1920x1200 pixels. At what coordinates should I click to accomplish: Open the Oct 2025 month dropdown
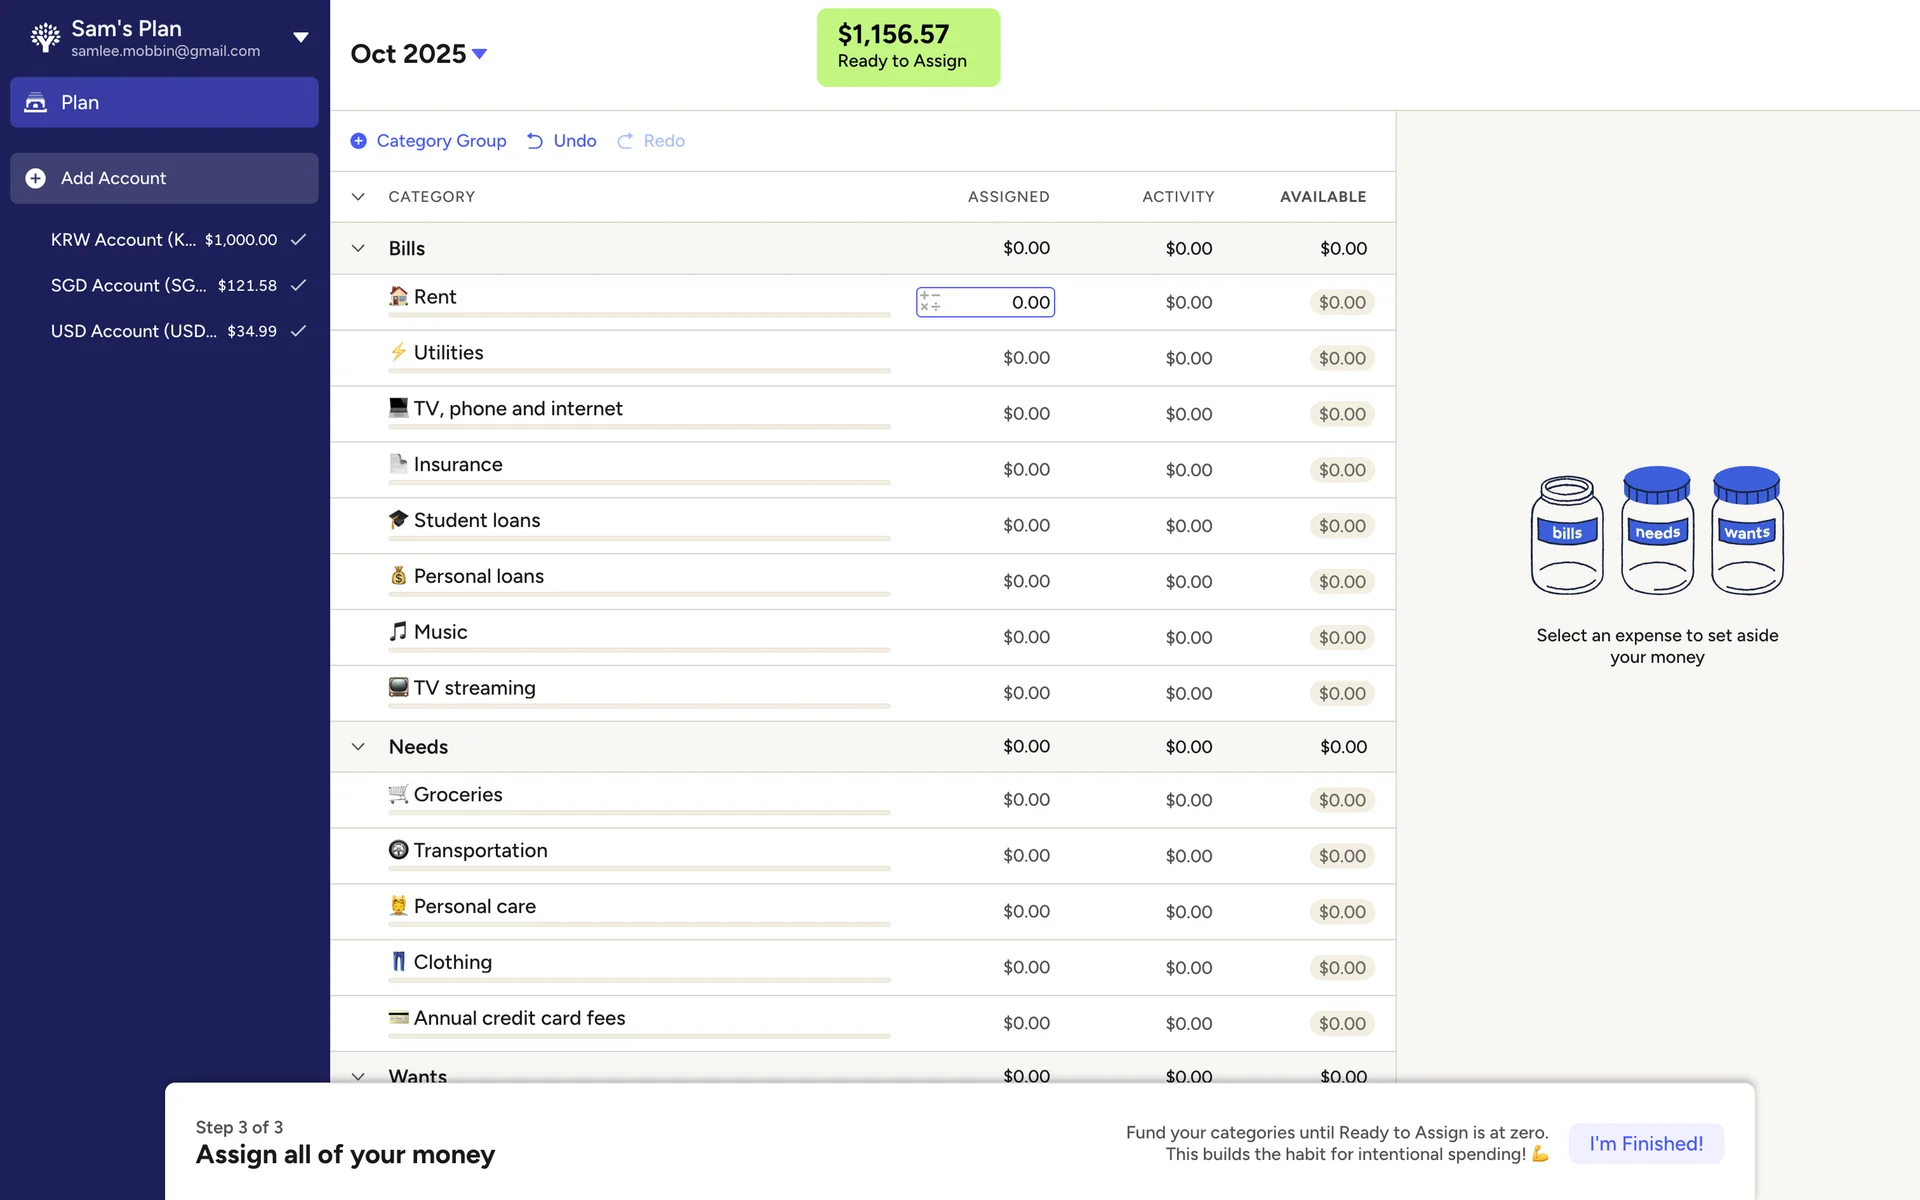click(480, 54)
